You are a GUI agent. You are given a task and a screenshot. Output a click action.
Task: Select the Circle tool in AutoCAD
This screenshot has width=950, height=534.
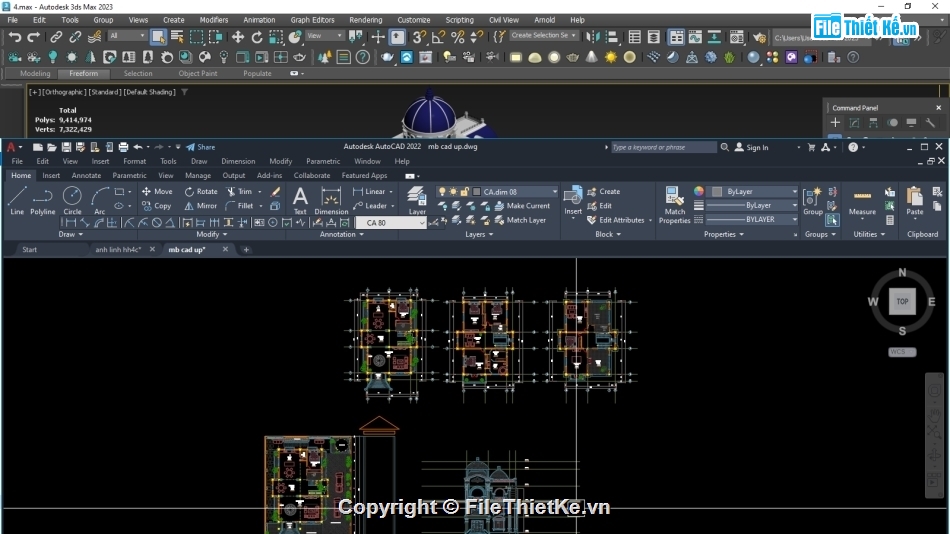pos(72,201)
